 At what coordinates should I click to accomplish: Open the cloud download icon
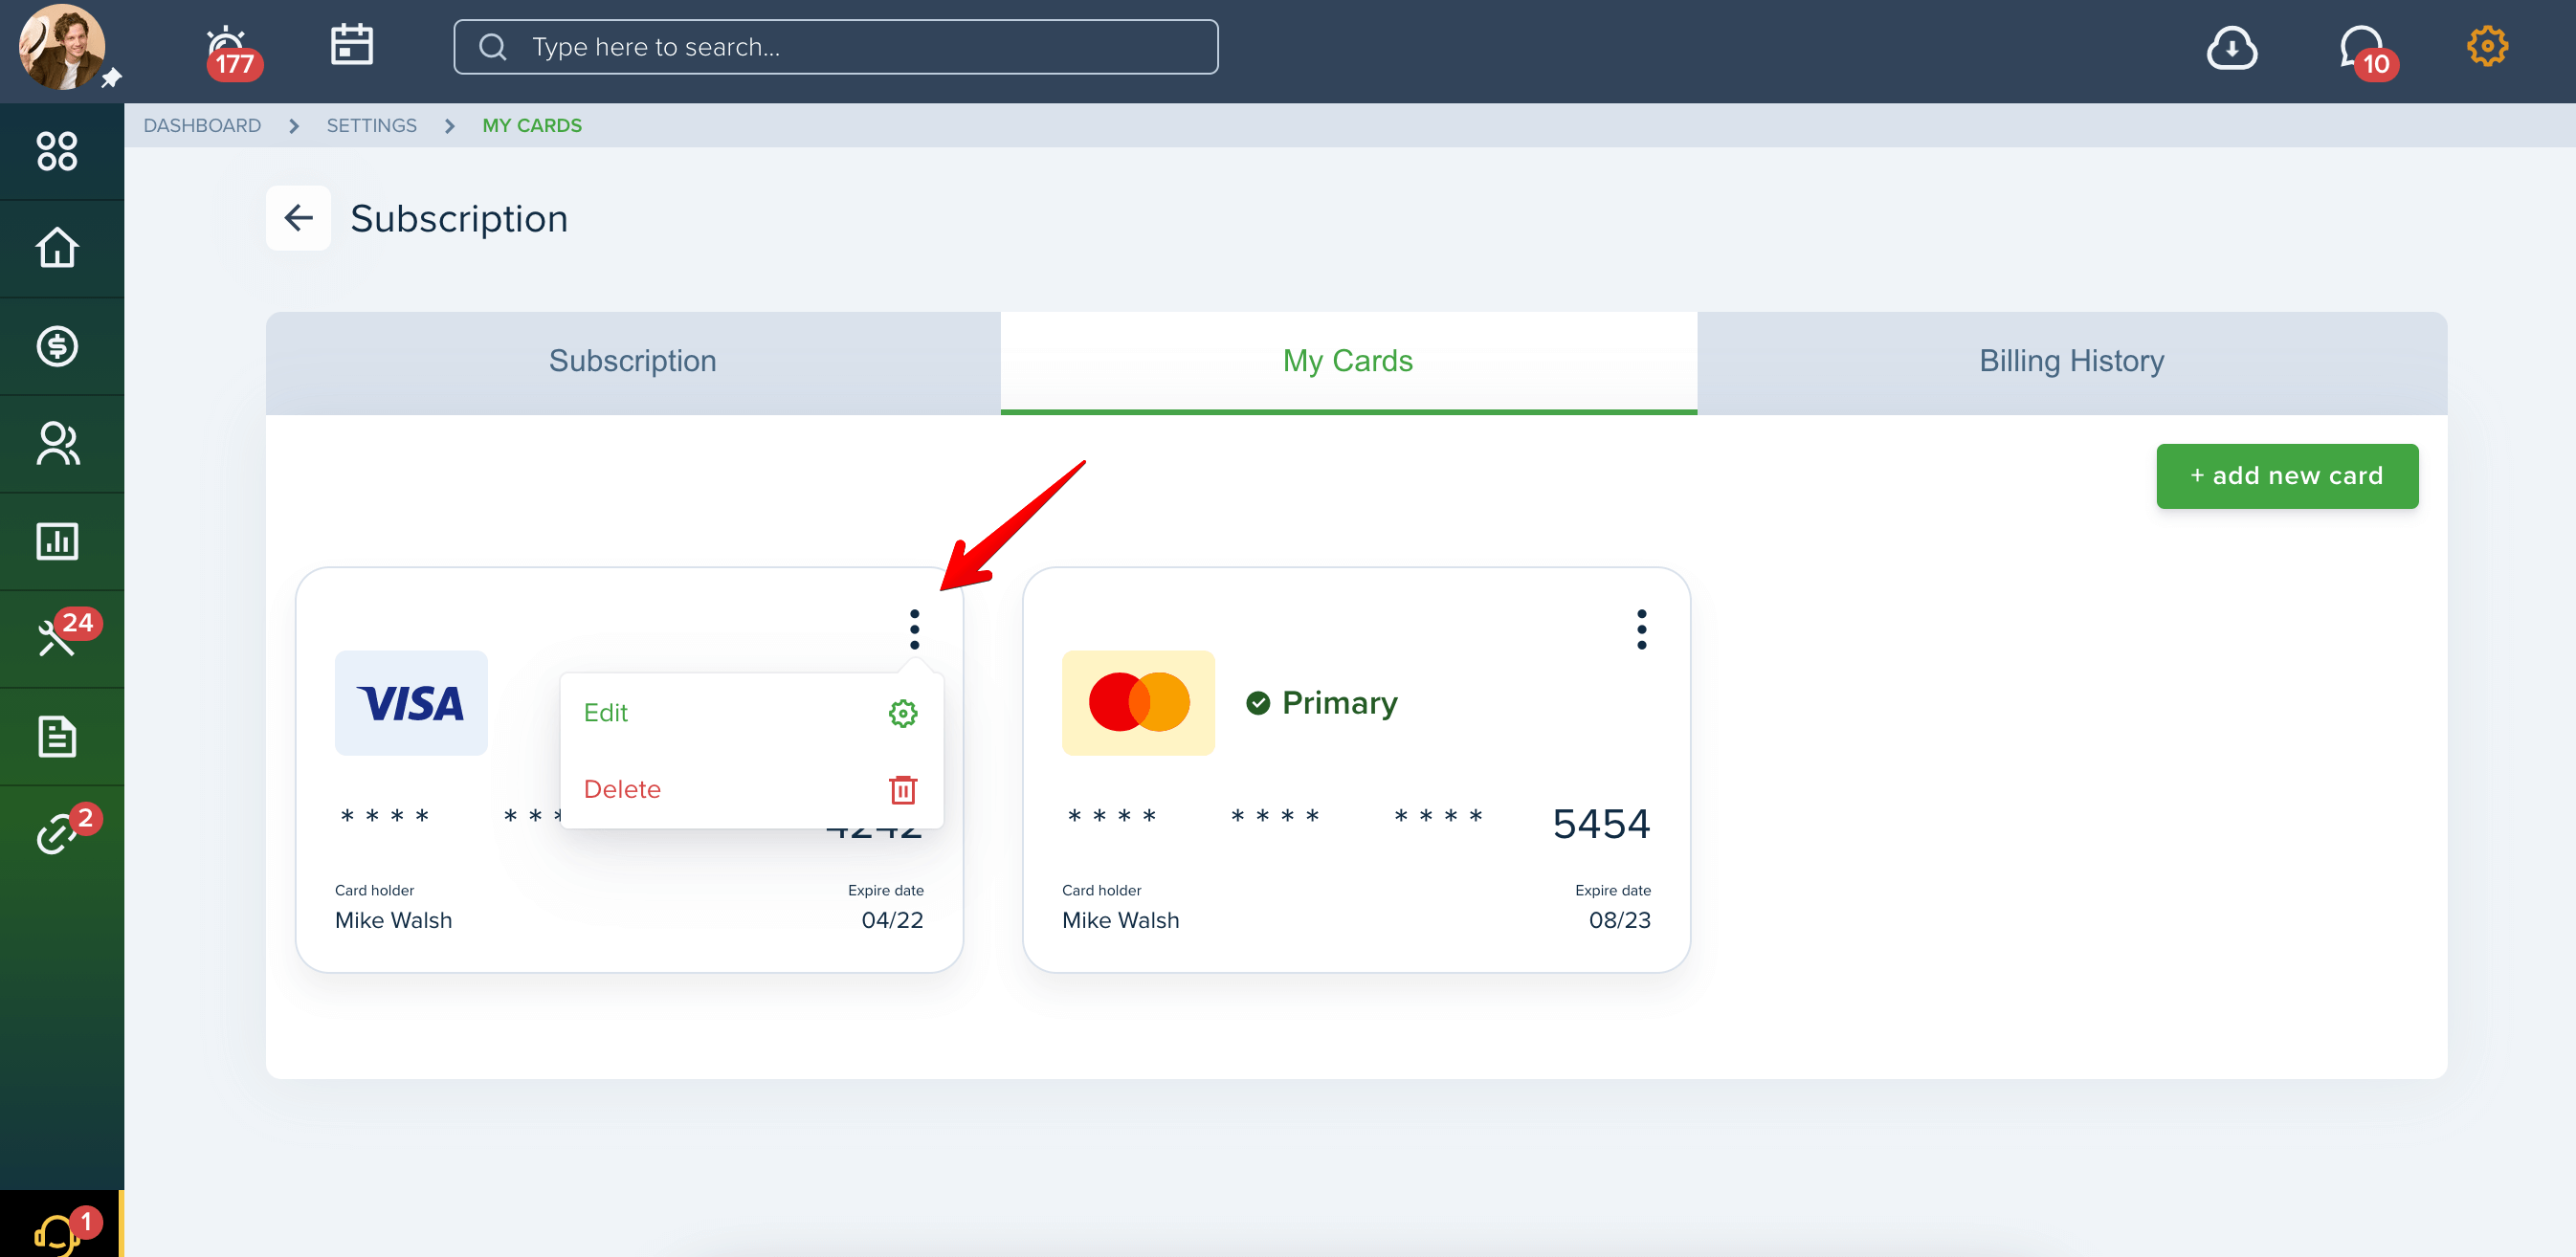[2231, 48]
